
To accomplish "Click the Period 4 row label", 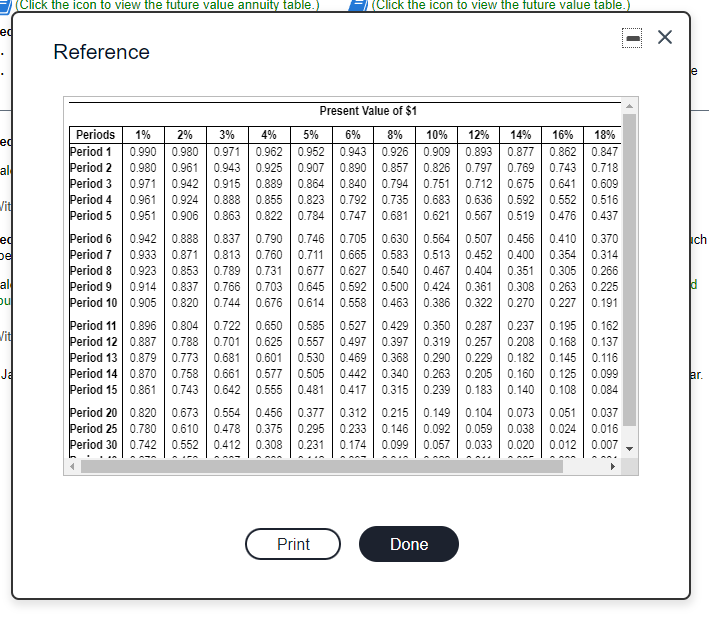I will (x=91, y=199).
